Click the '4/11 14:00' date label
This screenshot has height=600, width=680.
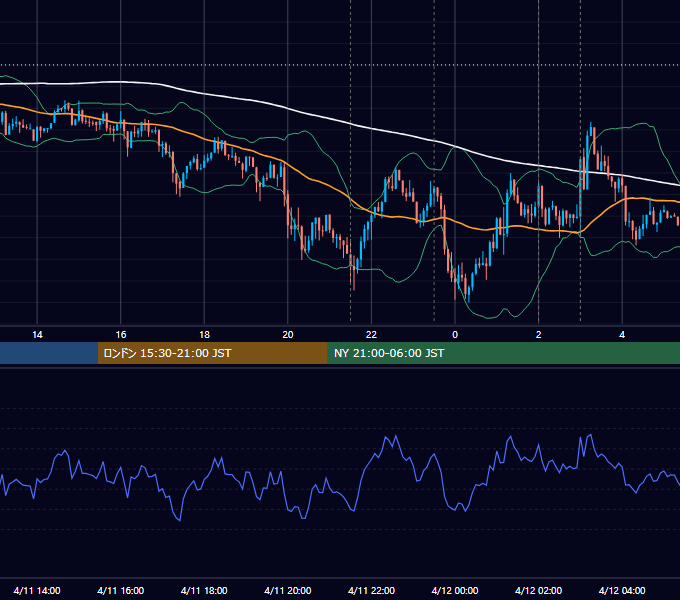[37, 590]
